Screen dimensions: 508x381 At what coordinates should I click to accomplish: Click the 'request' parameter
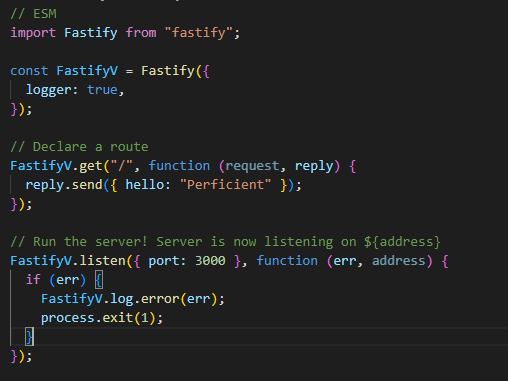252,166
